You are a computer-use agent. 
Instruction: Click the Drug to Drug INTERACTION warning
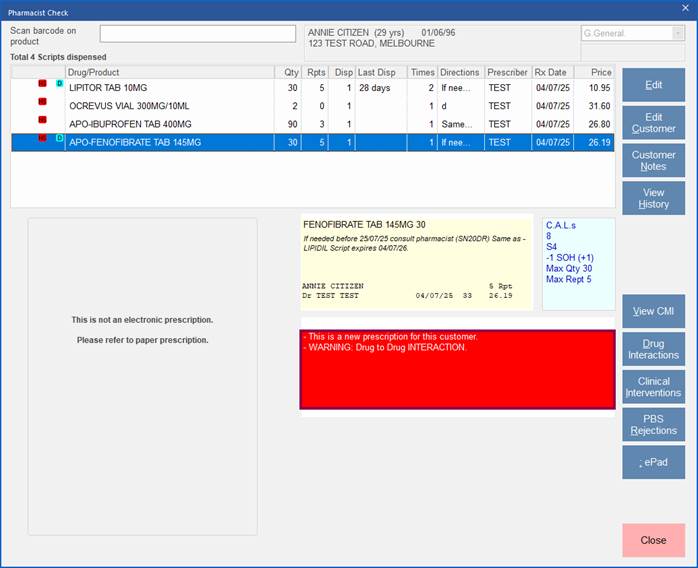pos(386,347)
